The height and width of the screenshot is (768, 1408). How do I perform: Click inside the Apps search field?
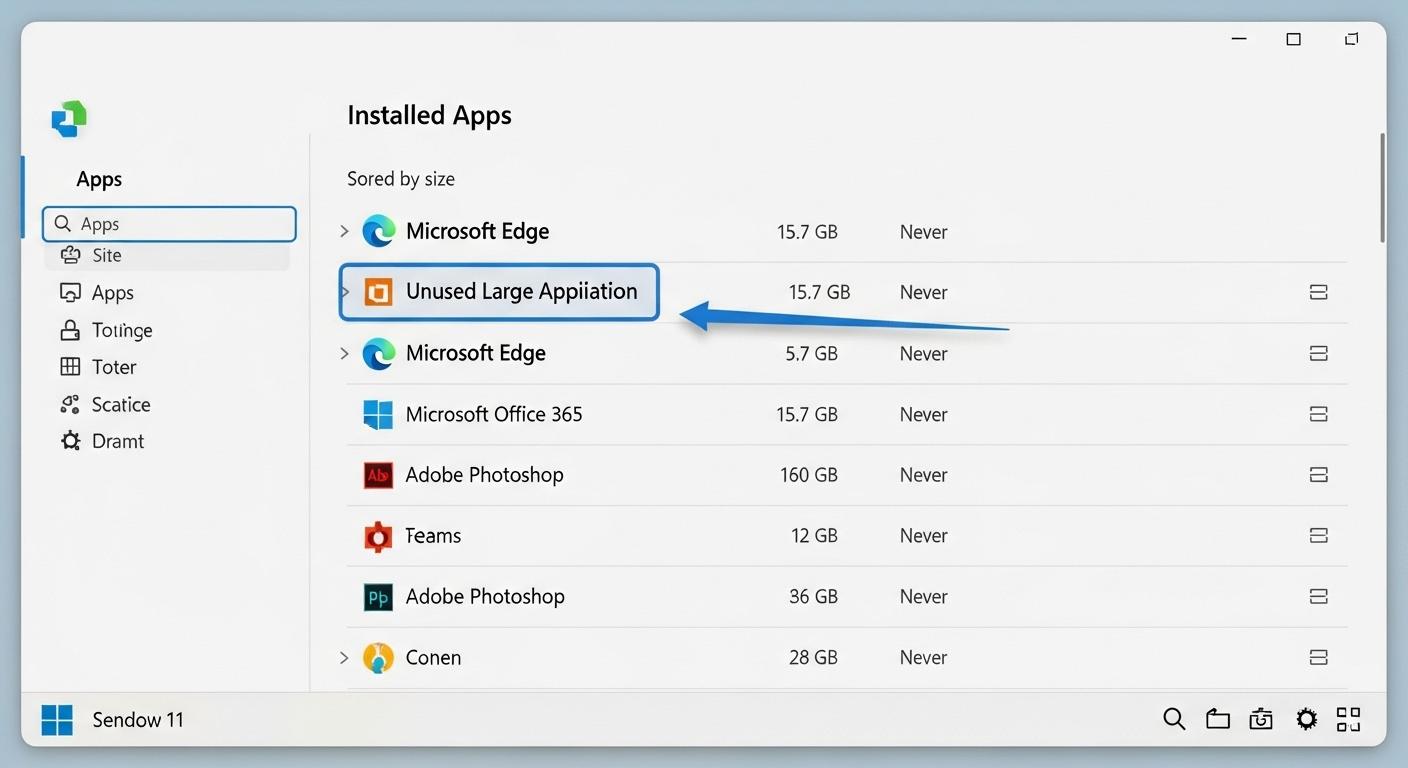coord(169,223)
